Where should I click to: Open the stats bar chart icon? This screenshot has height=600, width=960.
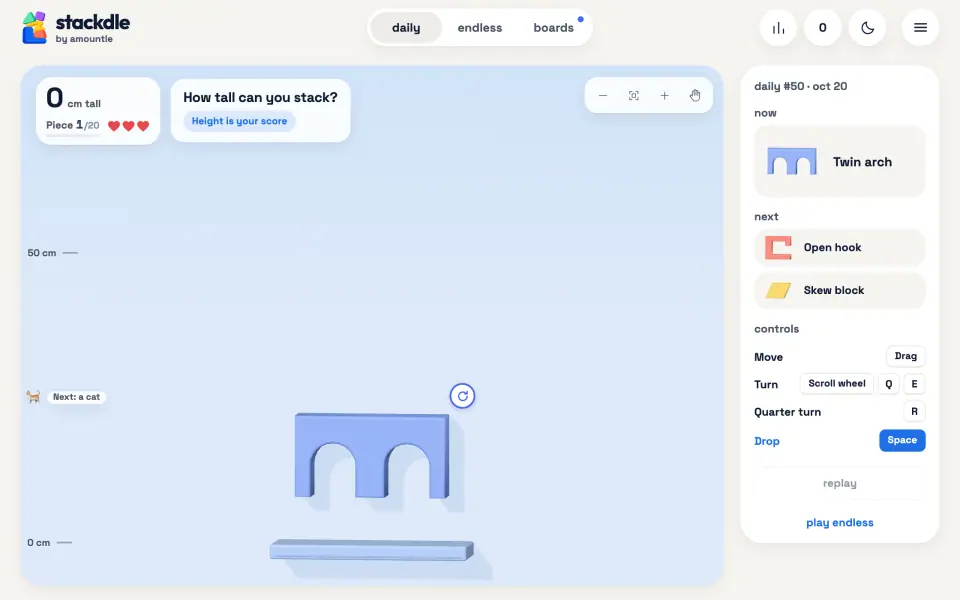point(778,28)
